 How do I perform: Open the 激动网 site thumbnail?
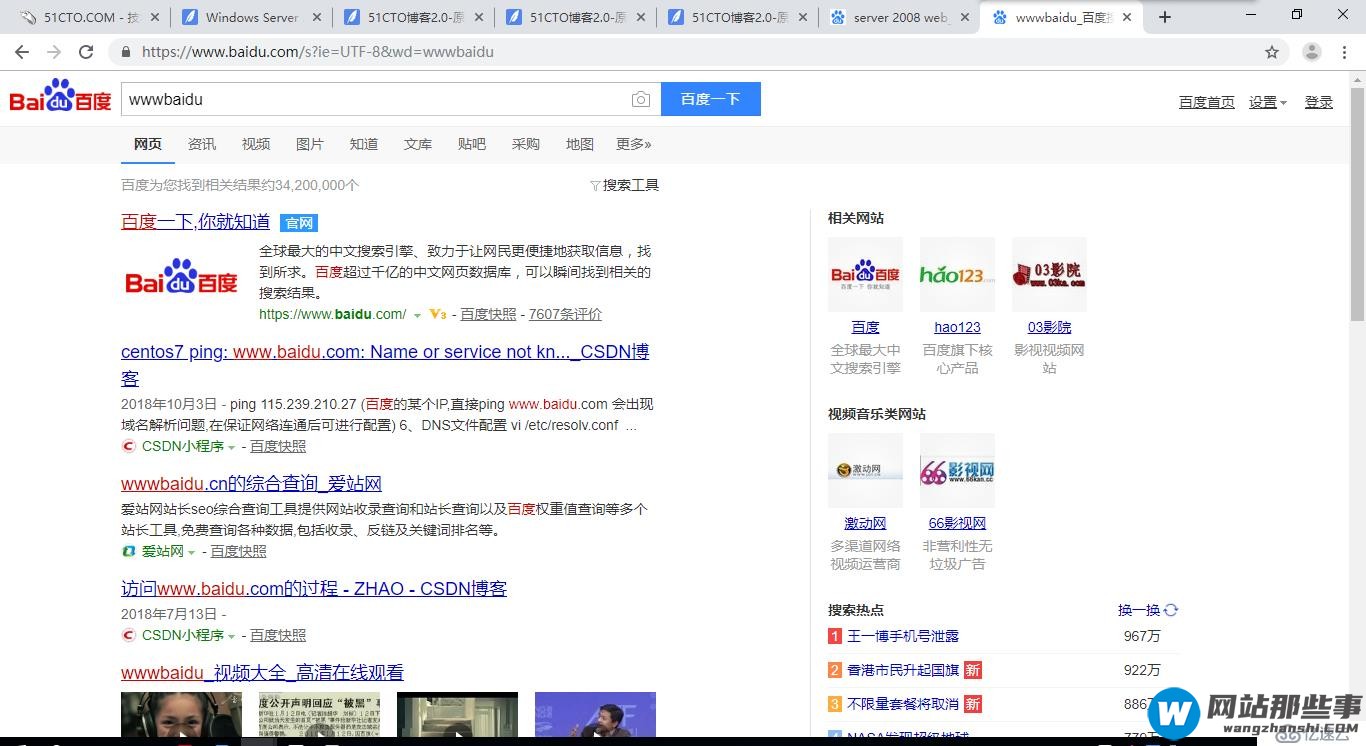tap(865, 470)
